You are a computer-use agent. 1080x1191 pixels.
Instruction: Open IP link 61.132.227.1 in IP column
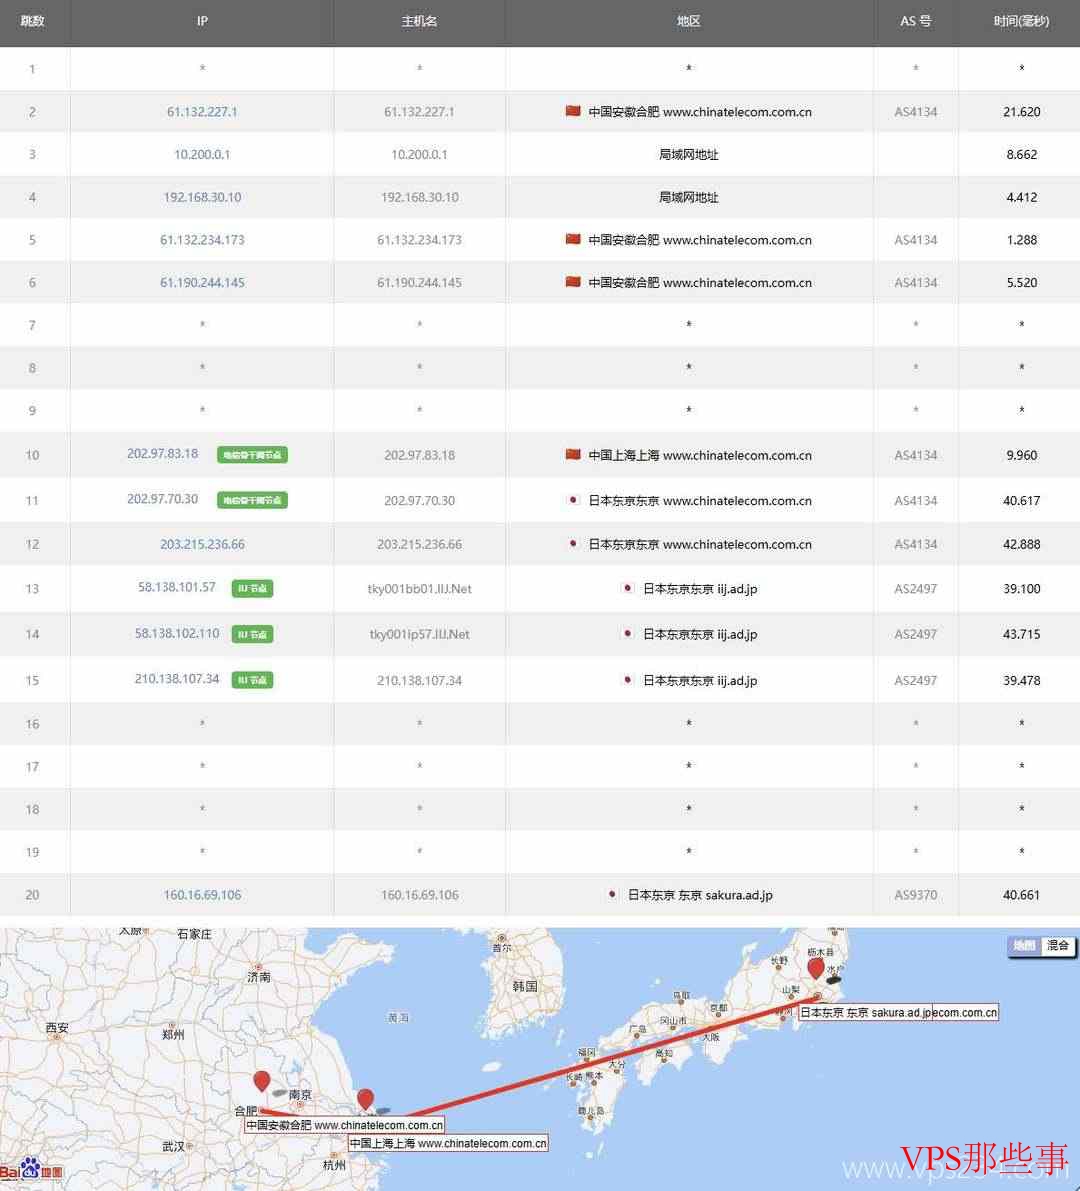pos(202,112)
